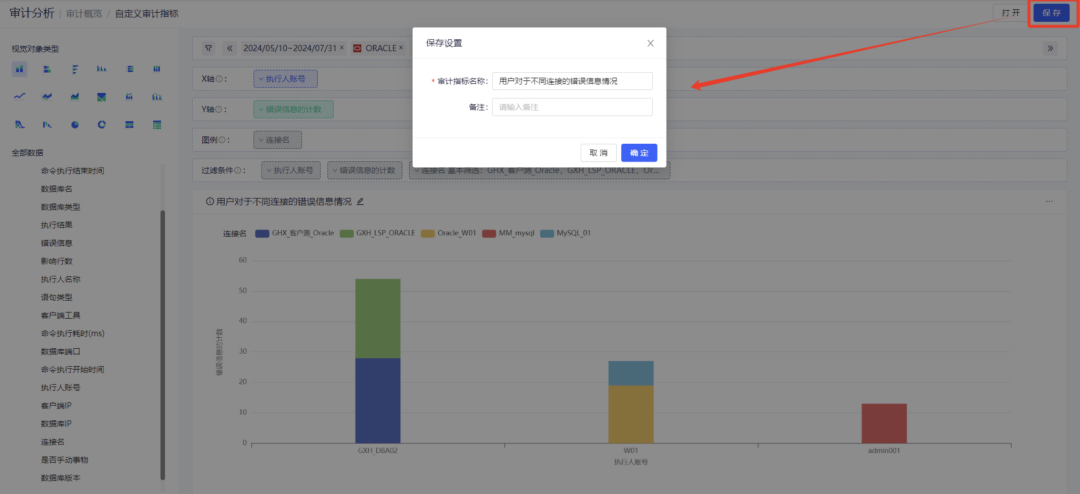Select 数据库端口 in the field list

[x=61, y=351]
